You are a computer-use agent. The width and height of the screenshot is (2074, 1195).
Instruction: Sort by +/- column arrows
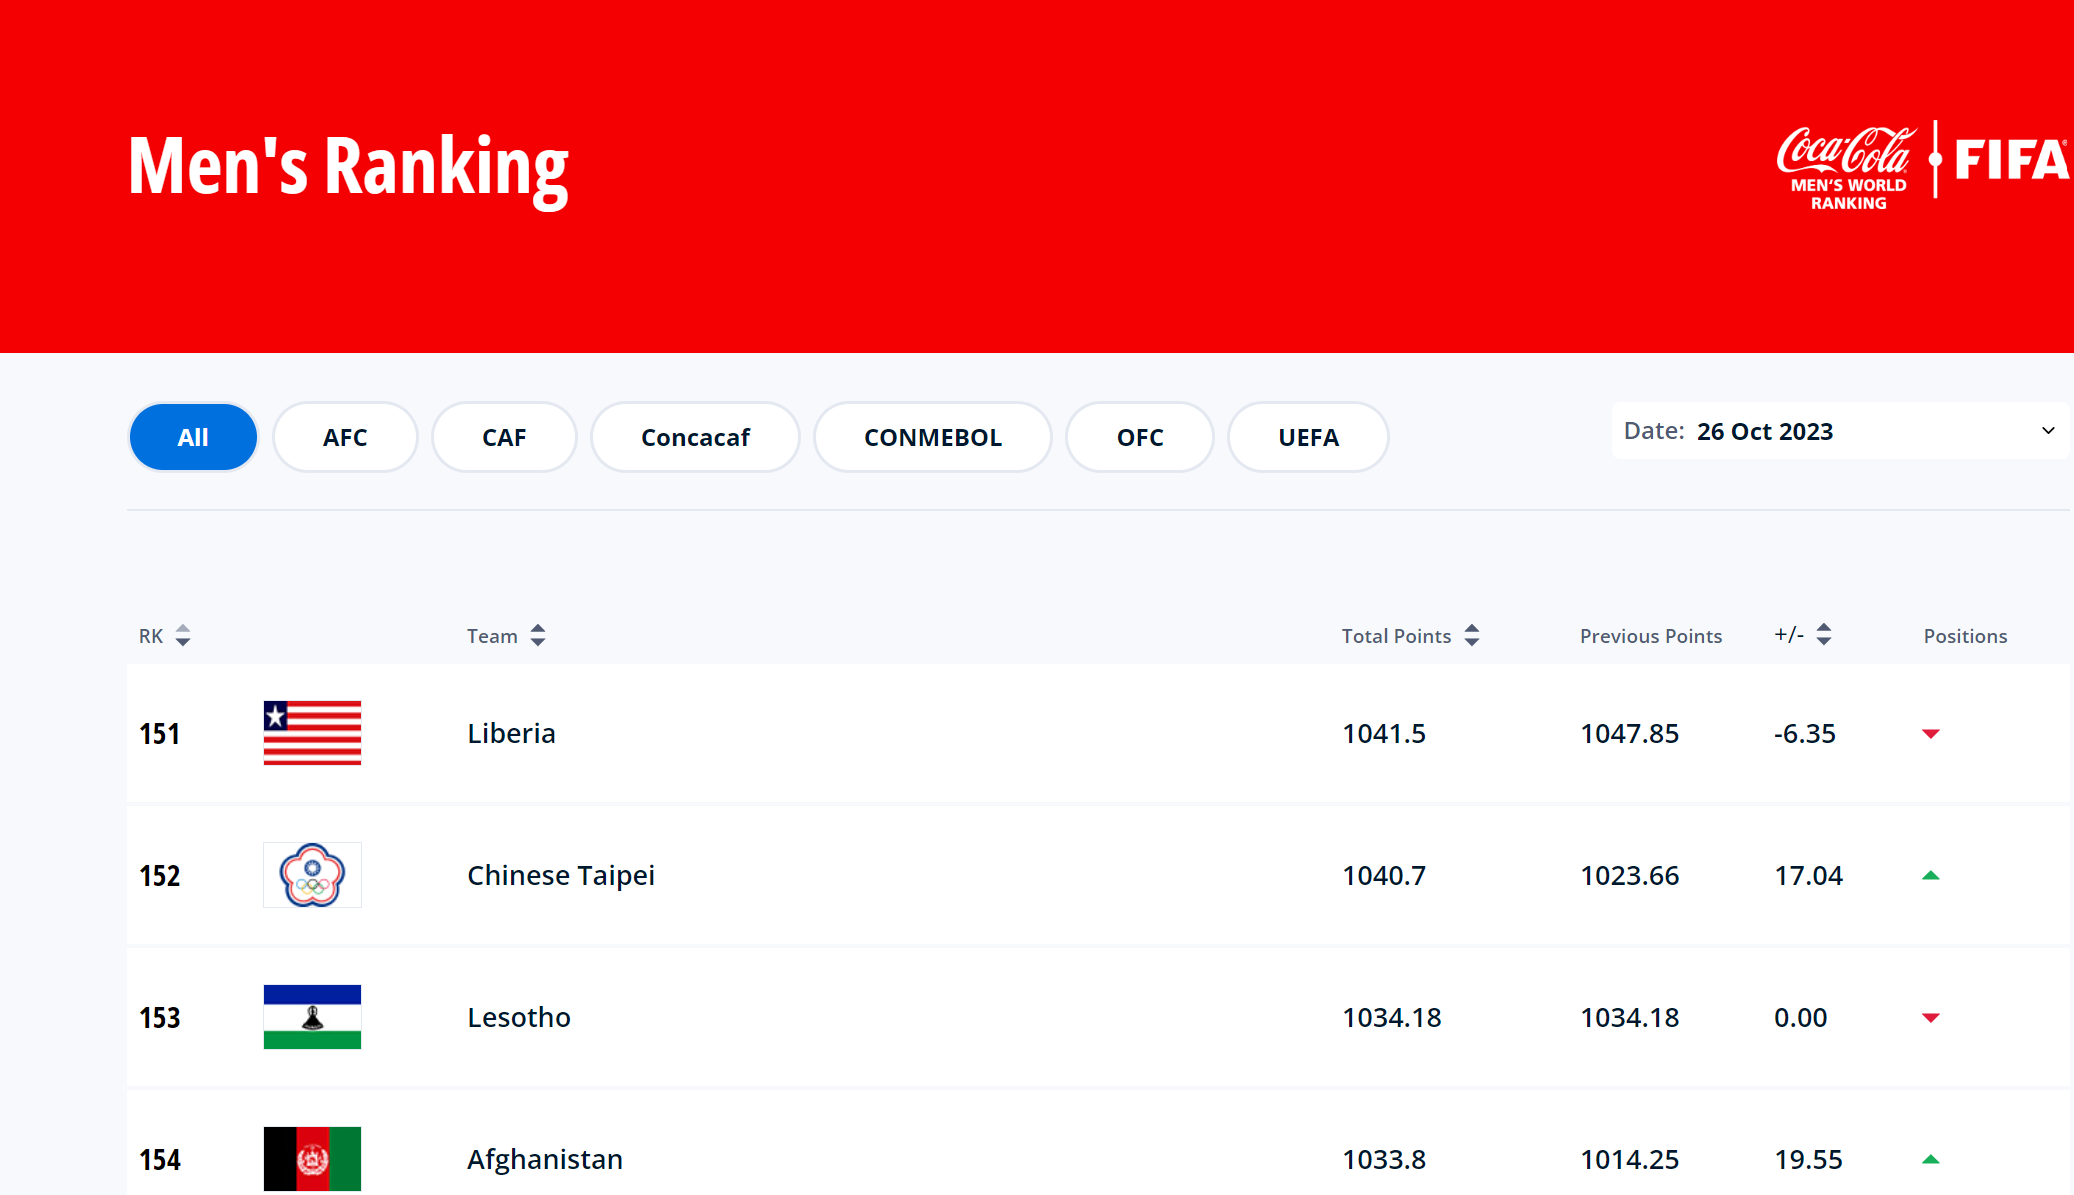1824,635
